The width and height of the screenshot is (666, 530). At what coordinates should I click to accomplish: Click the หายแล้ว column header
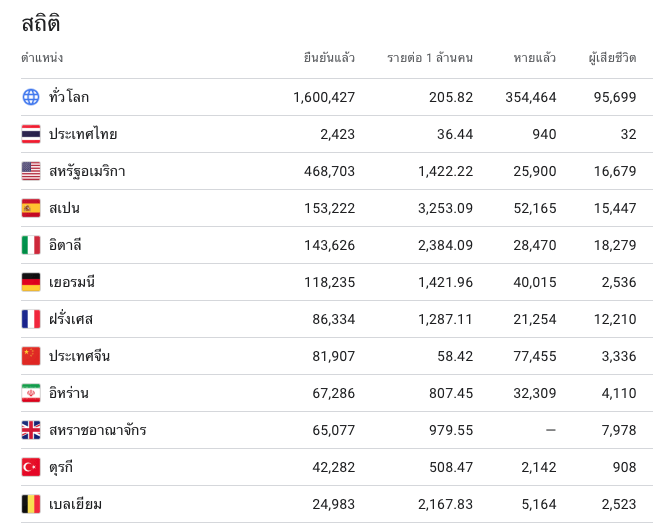click(534, 57)
